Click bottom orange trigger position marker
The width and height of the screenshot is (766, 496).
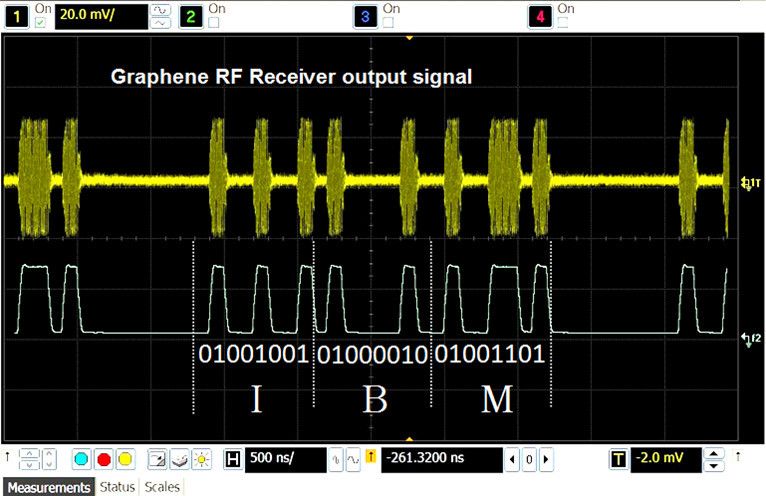tap(409, 439)
